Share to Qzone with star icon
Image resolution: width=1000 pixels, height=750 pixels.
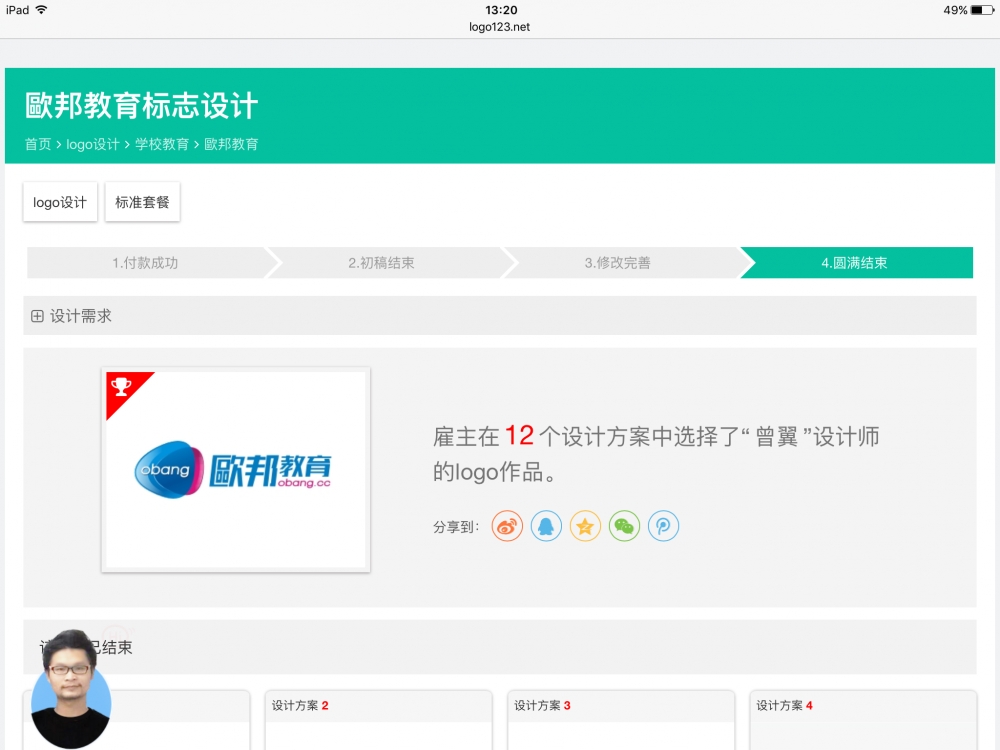585,526
